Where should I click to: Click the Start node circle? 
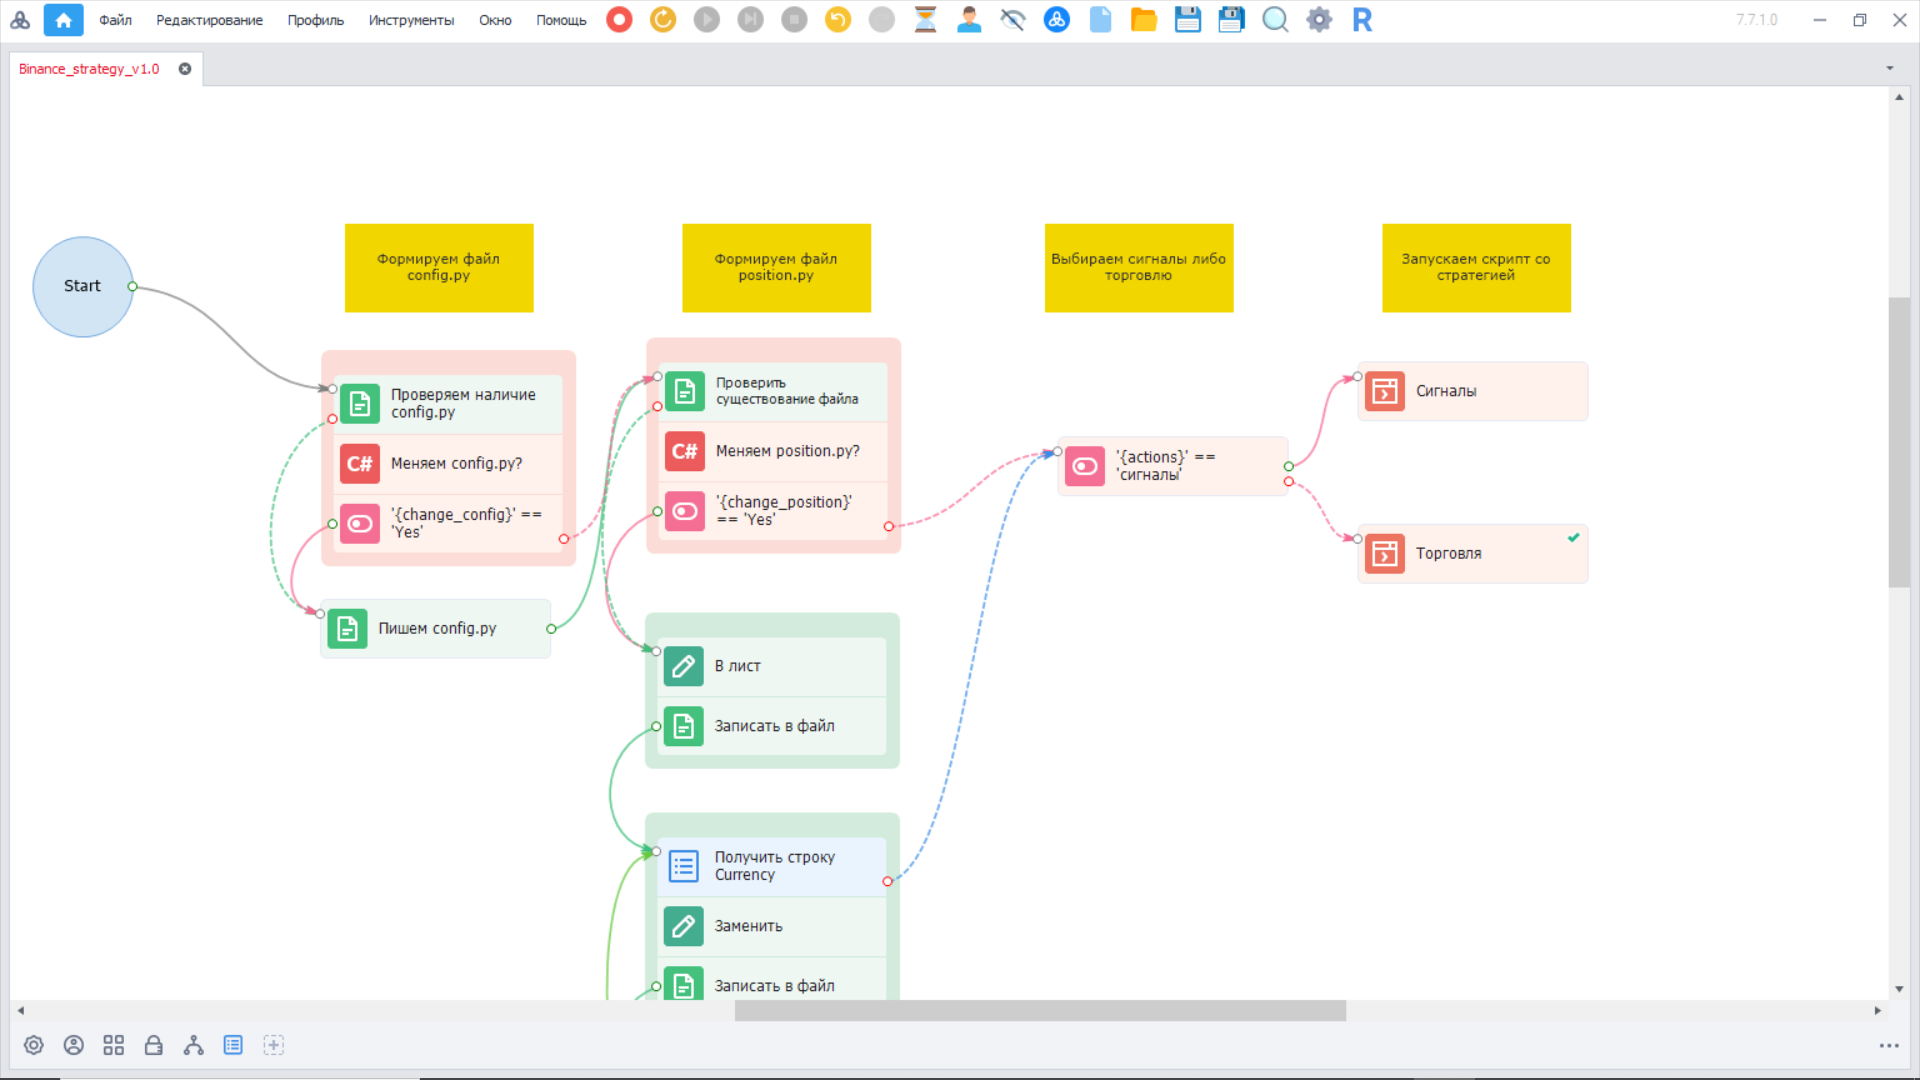[x=82, y=286]
